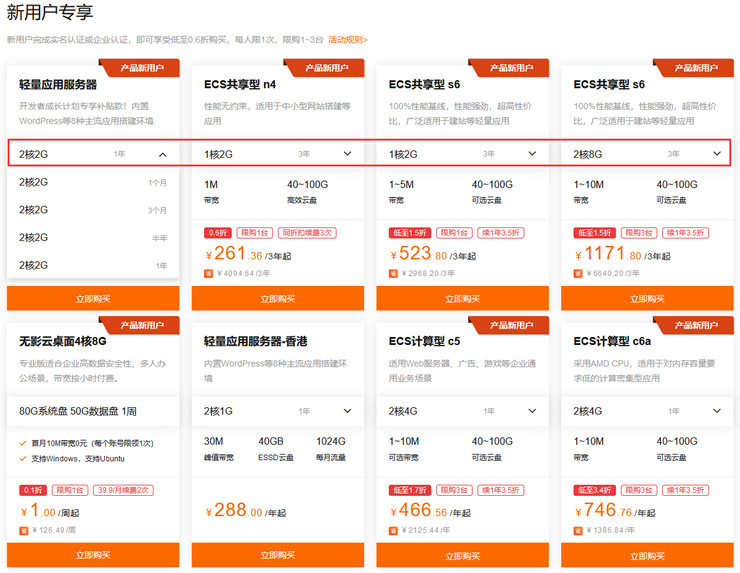Click the checkmark icon beside 支持Windows
Screen dimensions: 740x573
coord(23,458)
